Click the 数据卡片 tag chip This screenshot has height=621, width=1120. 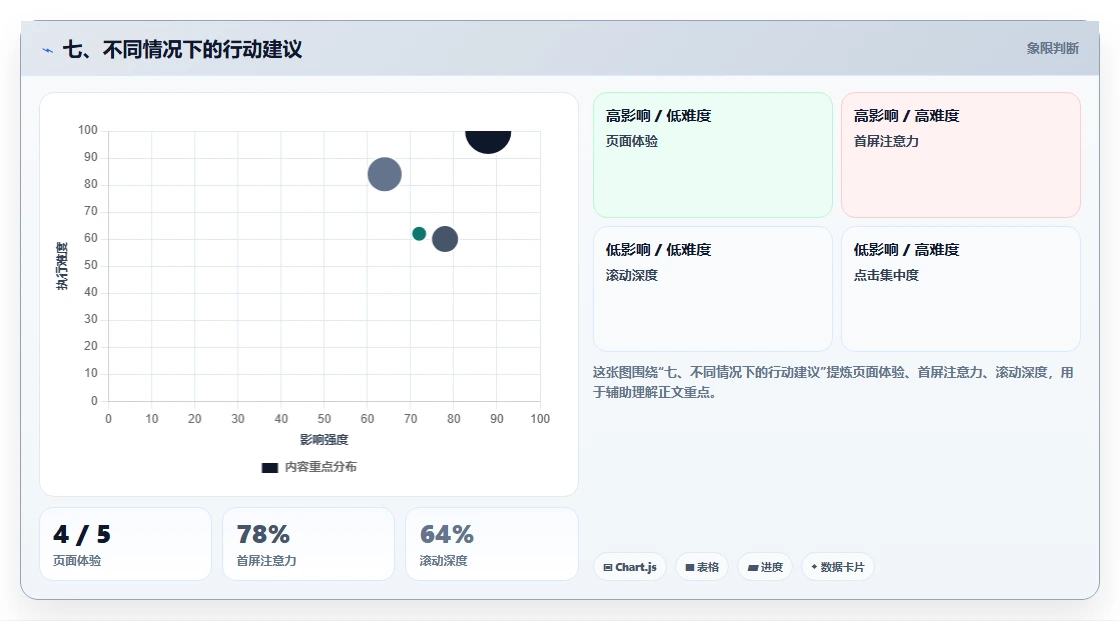[x=837, y=567]
